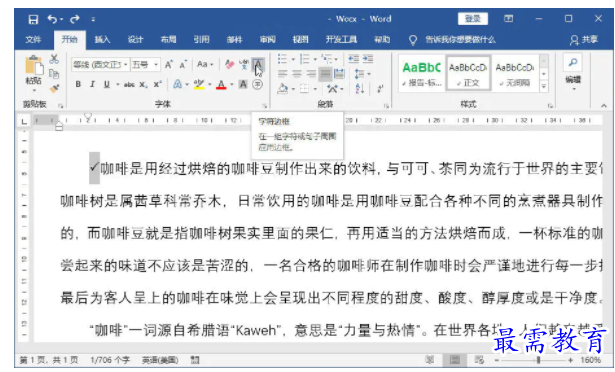Increase paragraph indent

click(x=368, y=59)
